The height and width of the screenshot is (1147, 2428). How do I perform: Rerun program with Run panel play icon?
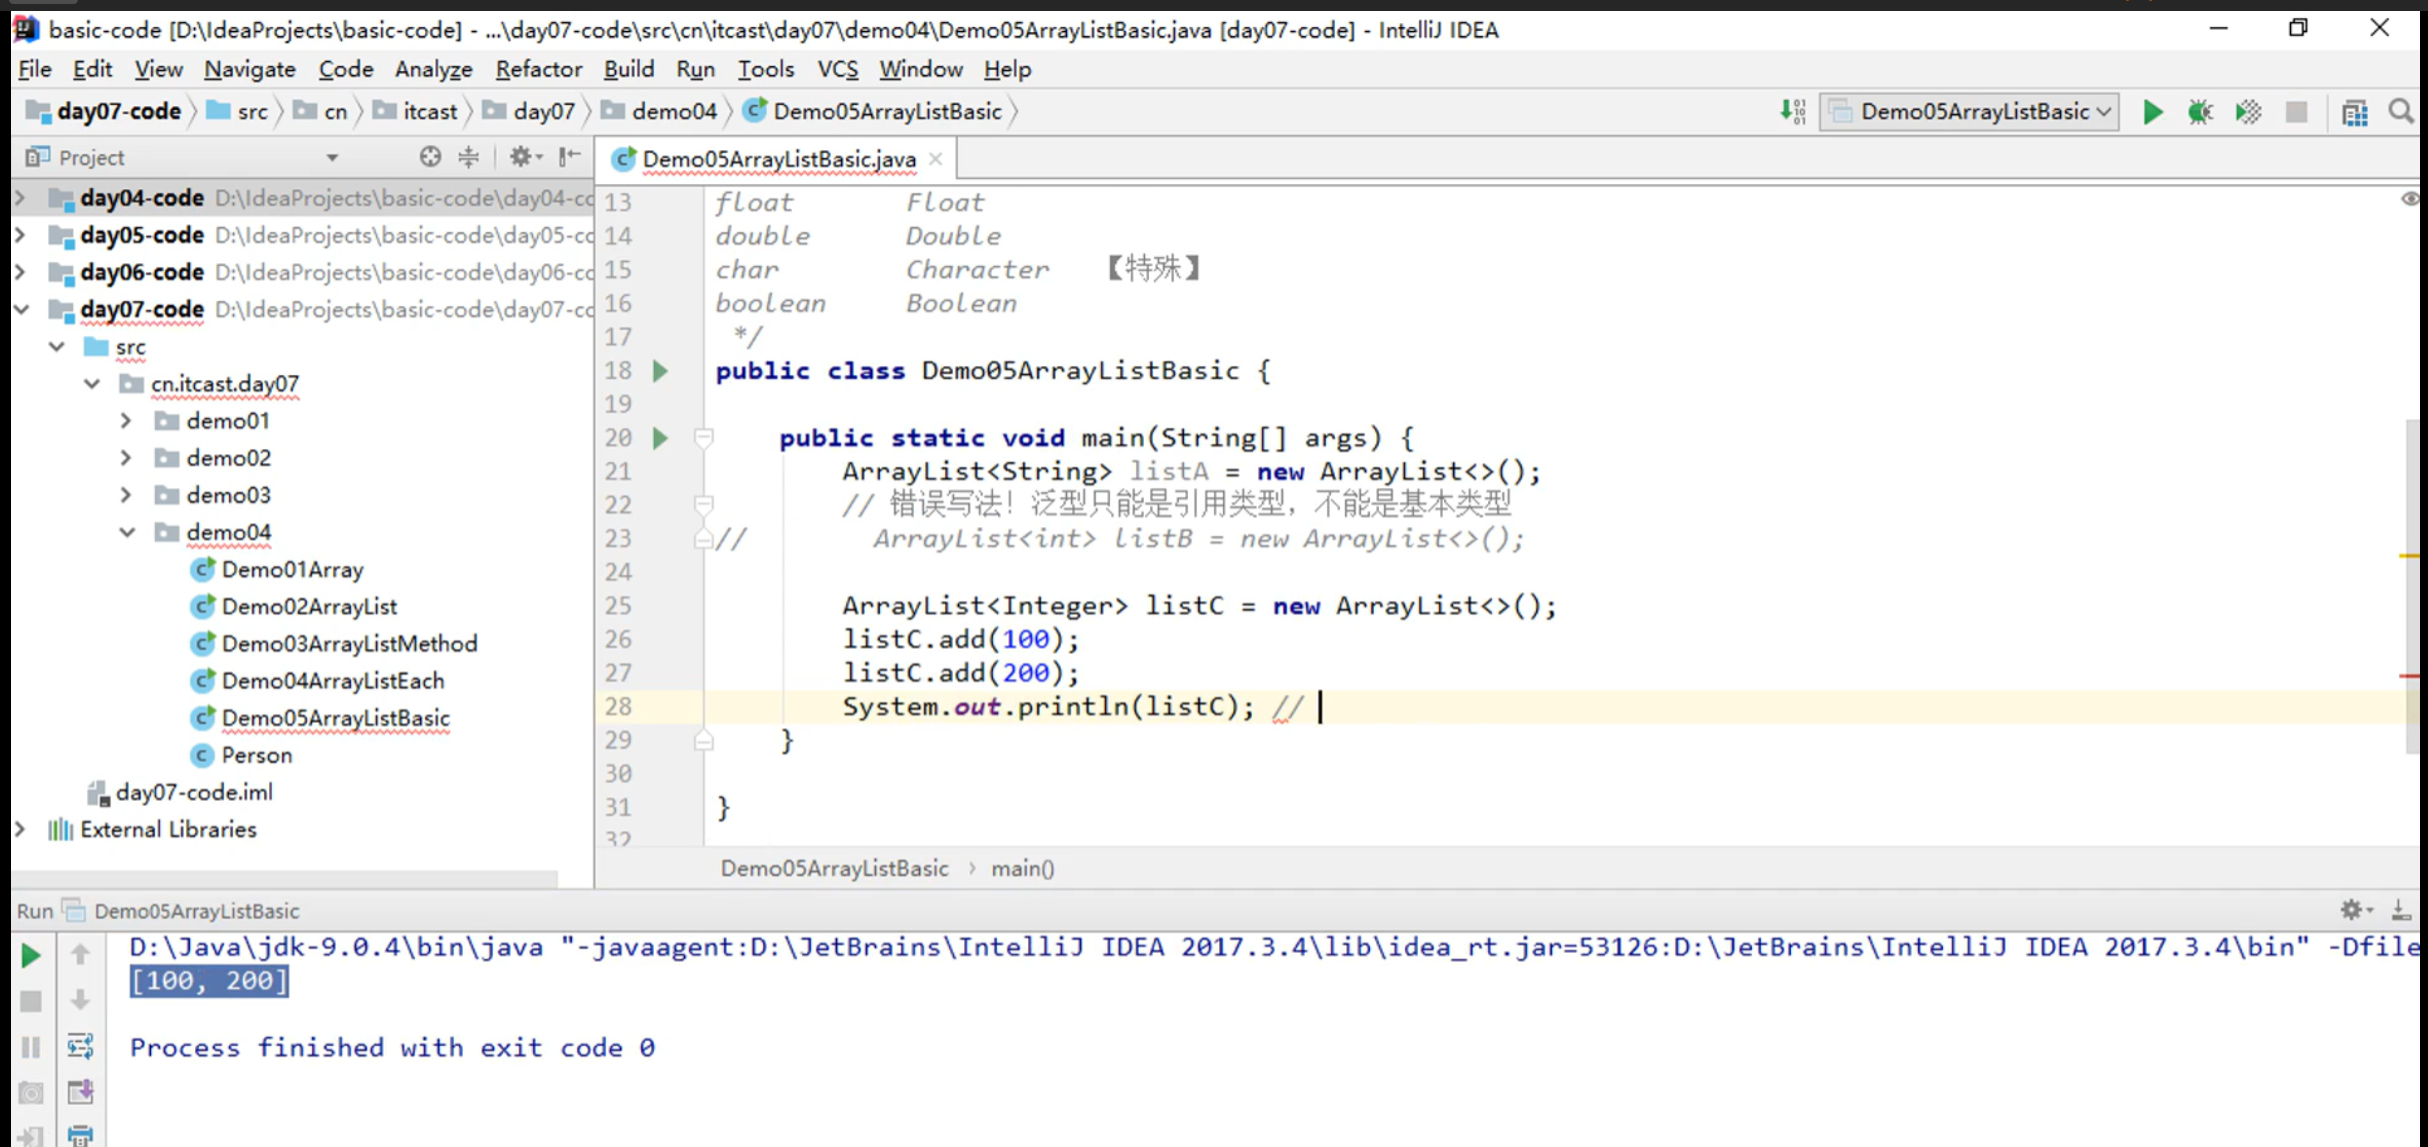click(x=31, y=956)
